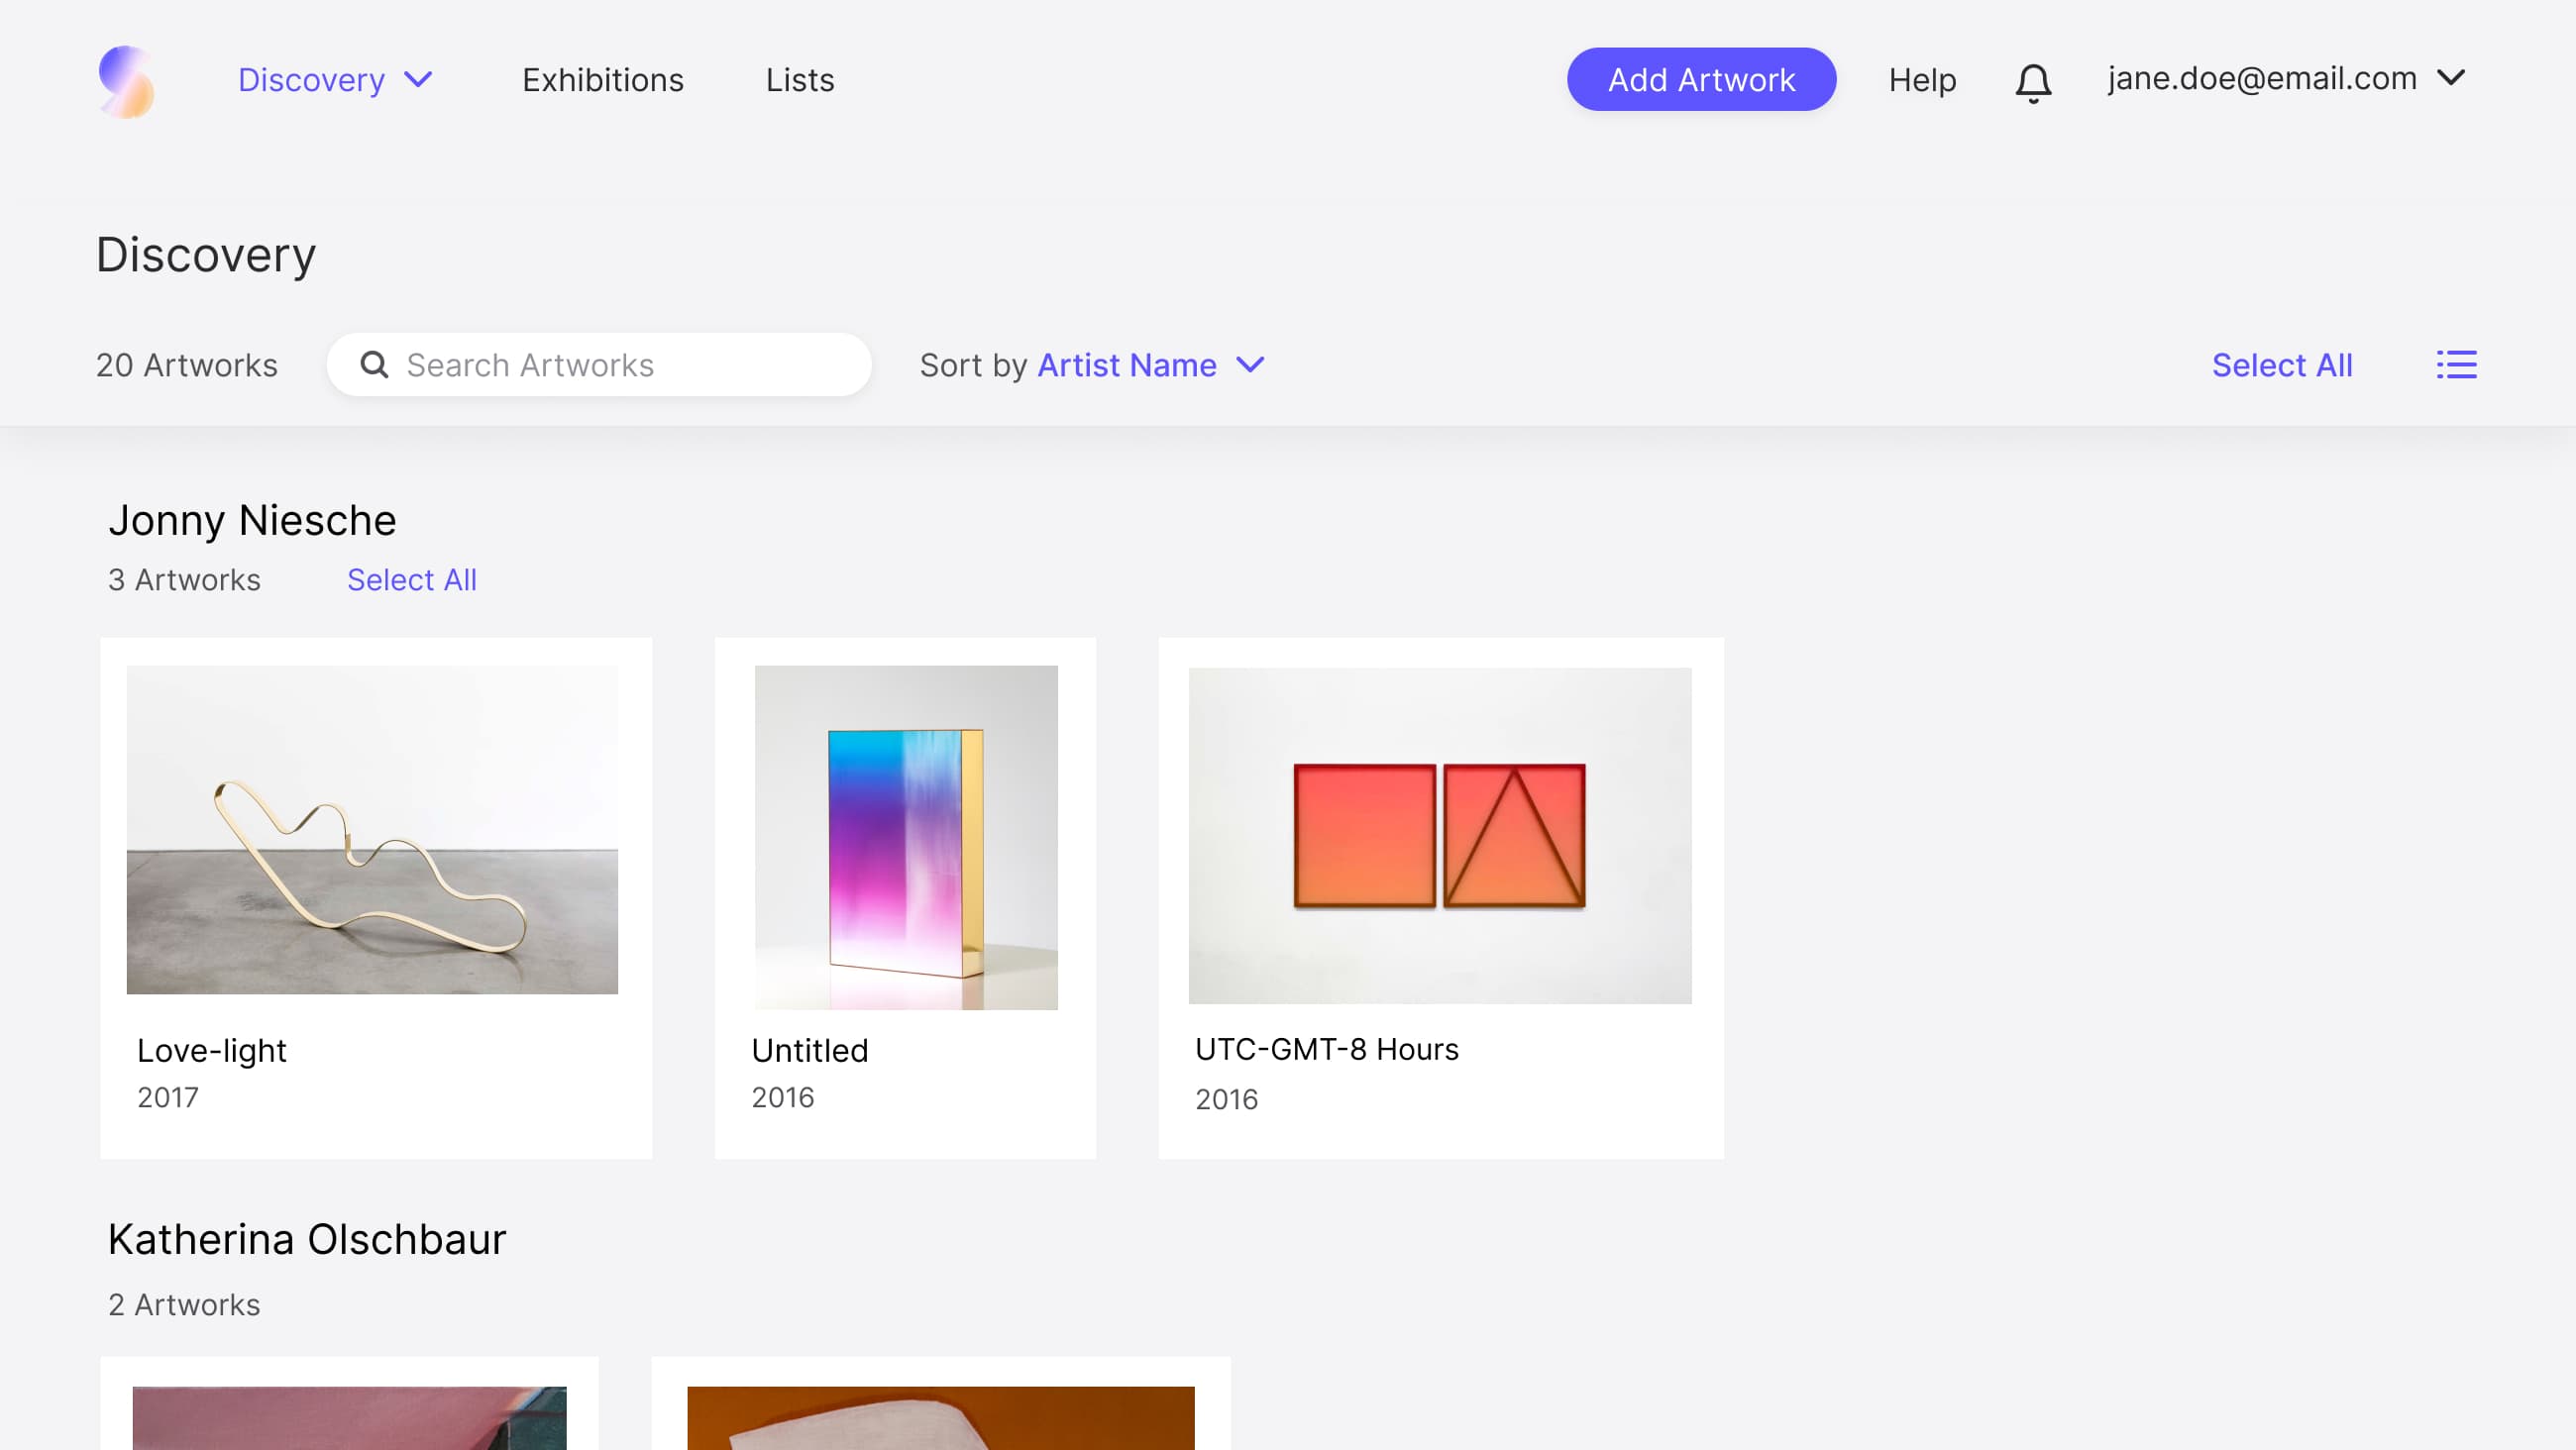The width and height of the screenshot is (2576, 1450).
Task: Open the UTC-GMT-8 Hours artwork image
Action: [x=1440, y=836]
